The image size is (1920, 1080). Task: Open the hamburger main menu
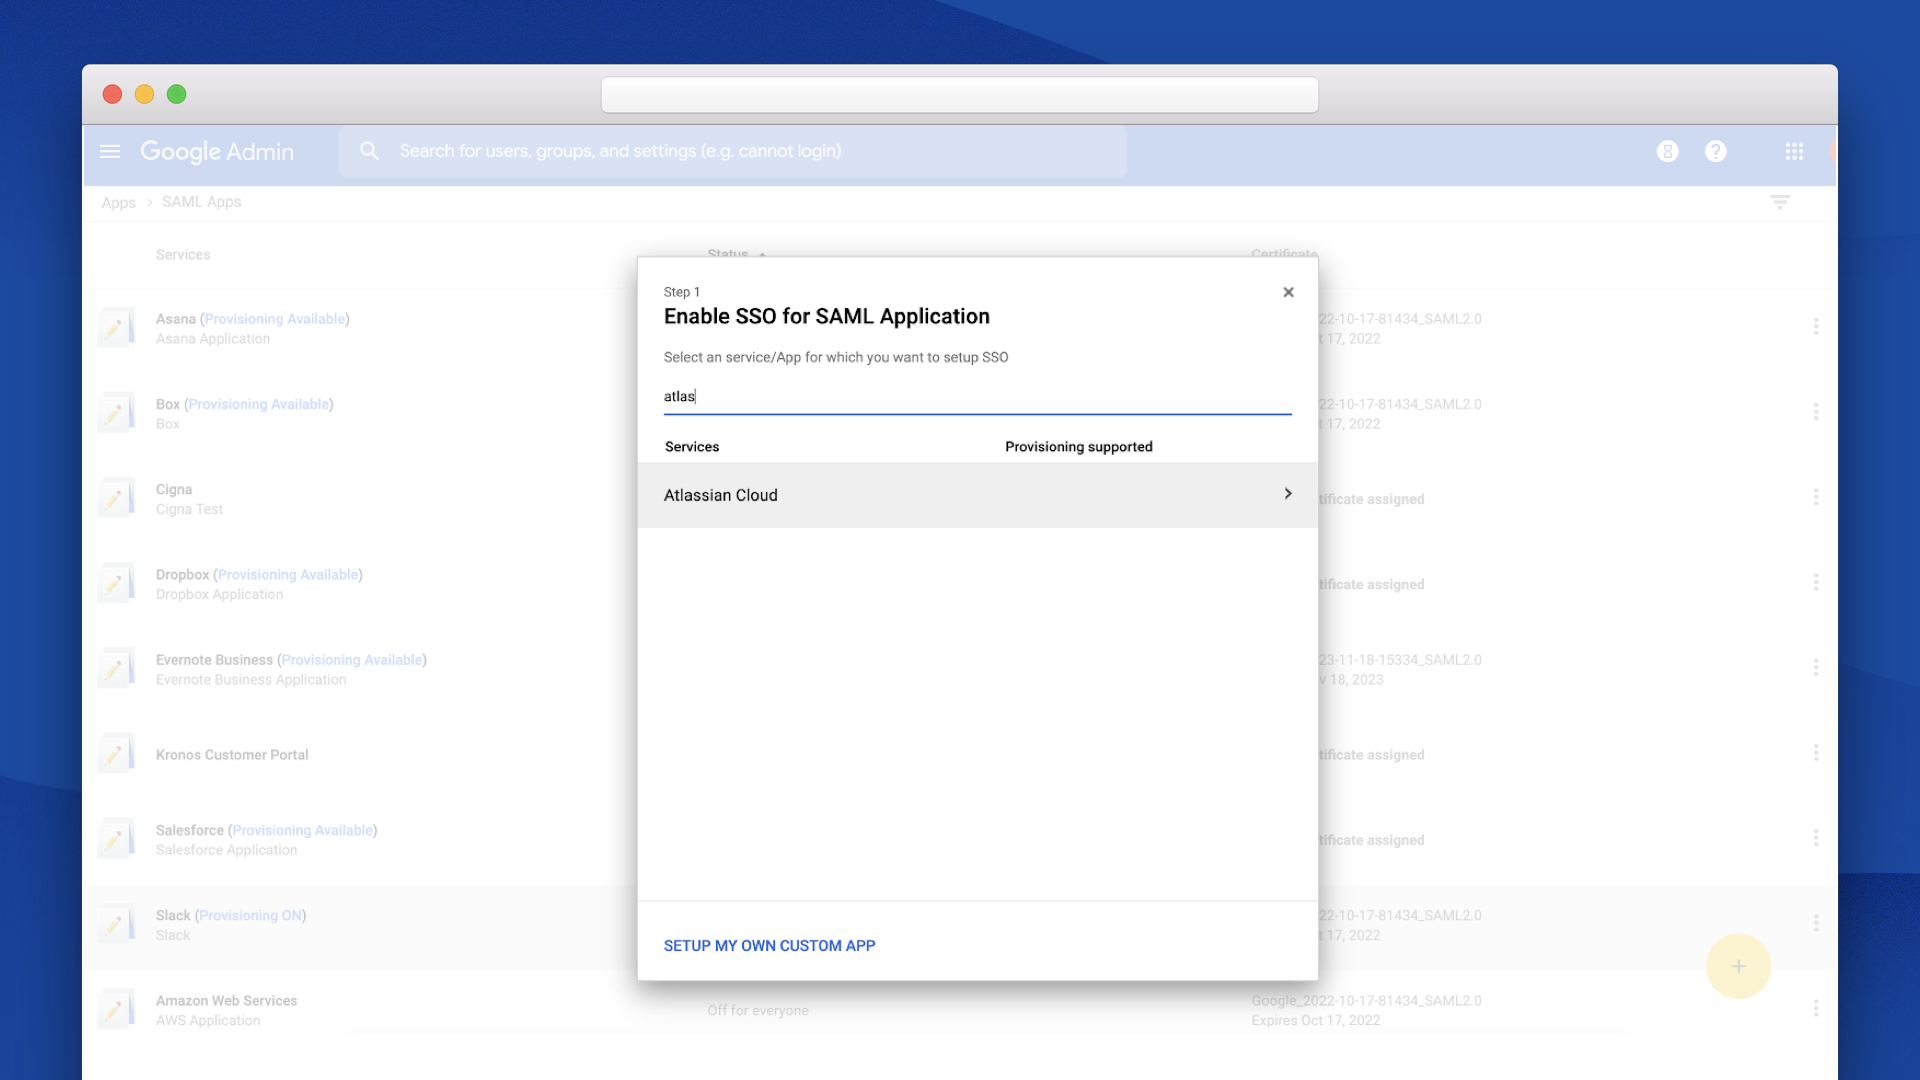click(x=110, y=151)
